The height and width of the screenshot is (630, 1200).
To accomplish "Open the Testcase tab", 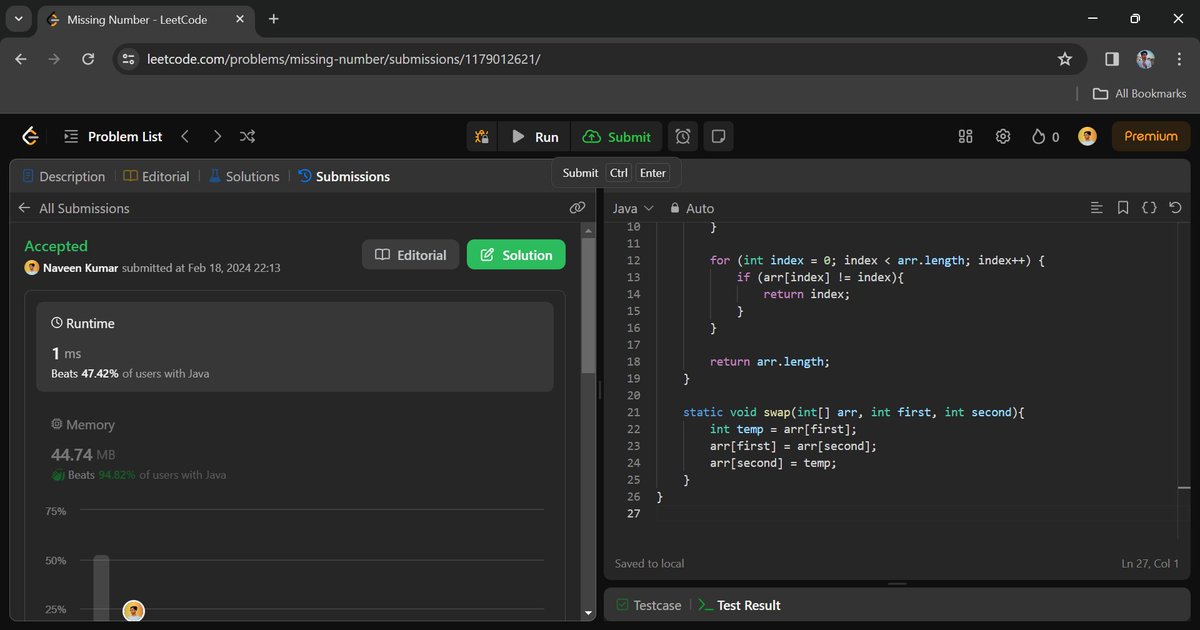I will click(x=649, y=605).
